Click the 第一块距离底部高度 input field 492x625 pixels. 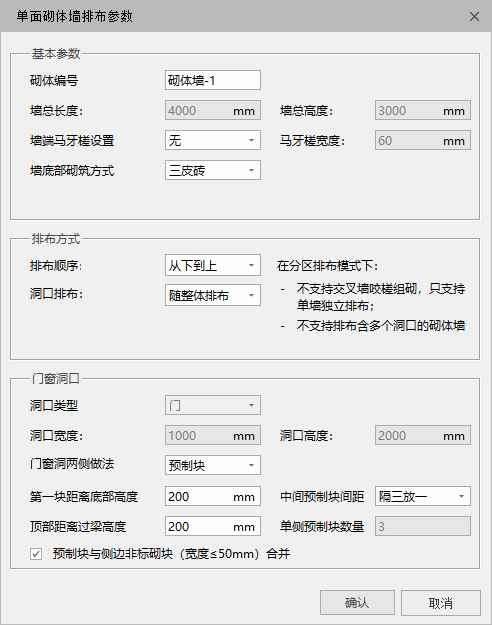[213, 496]
